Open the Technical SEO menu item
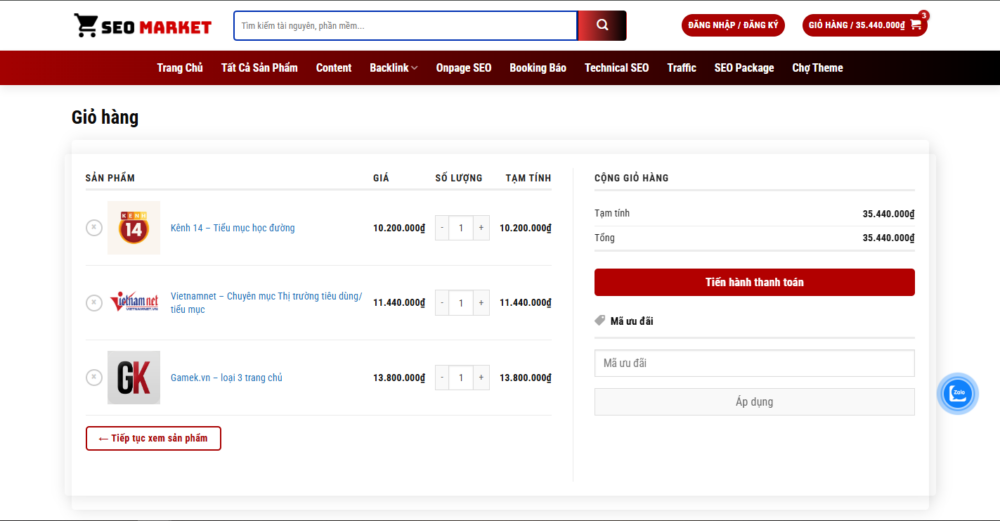 (616, 68)
